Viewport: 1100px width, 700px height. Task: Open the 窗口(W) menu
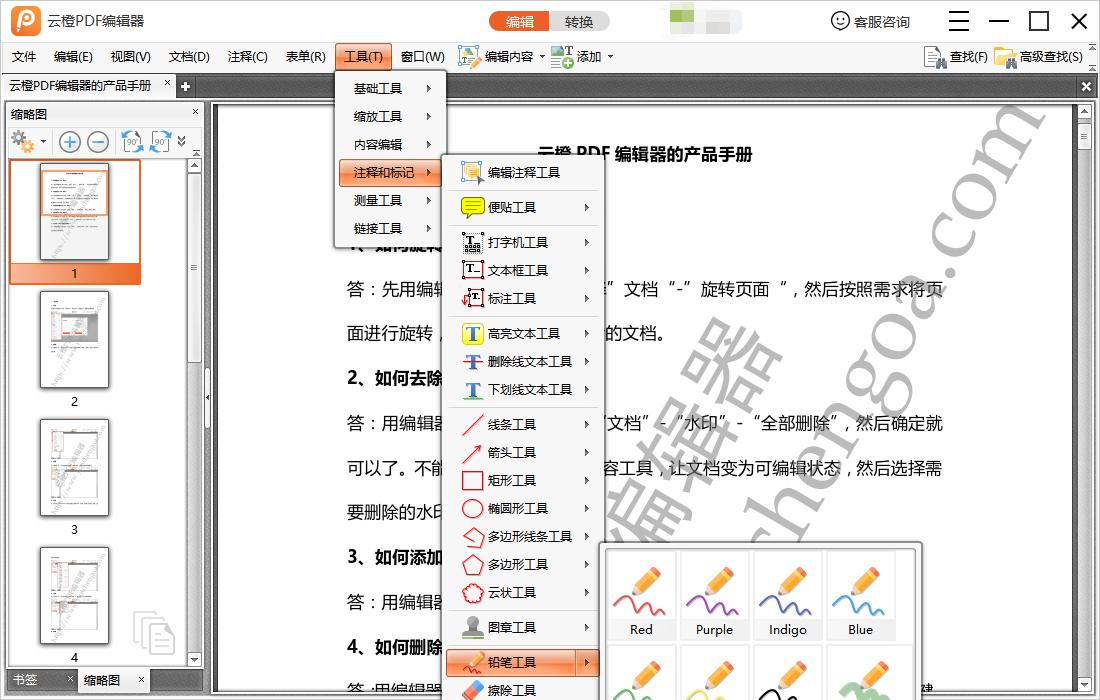(x=422, y=57)
